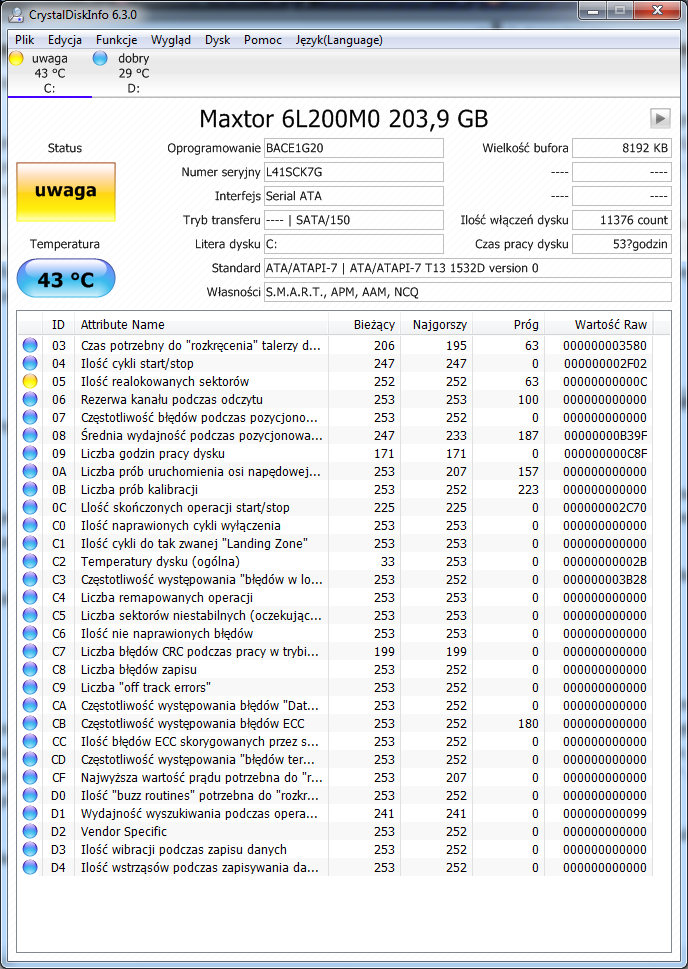Screen dimensions: 688x969
Task: Select 'Liczba prób kalibracji' attribute name
Action: tap(139, 489)
